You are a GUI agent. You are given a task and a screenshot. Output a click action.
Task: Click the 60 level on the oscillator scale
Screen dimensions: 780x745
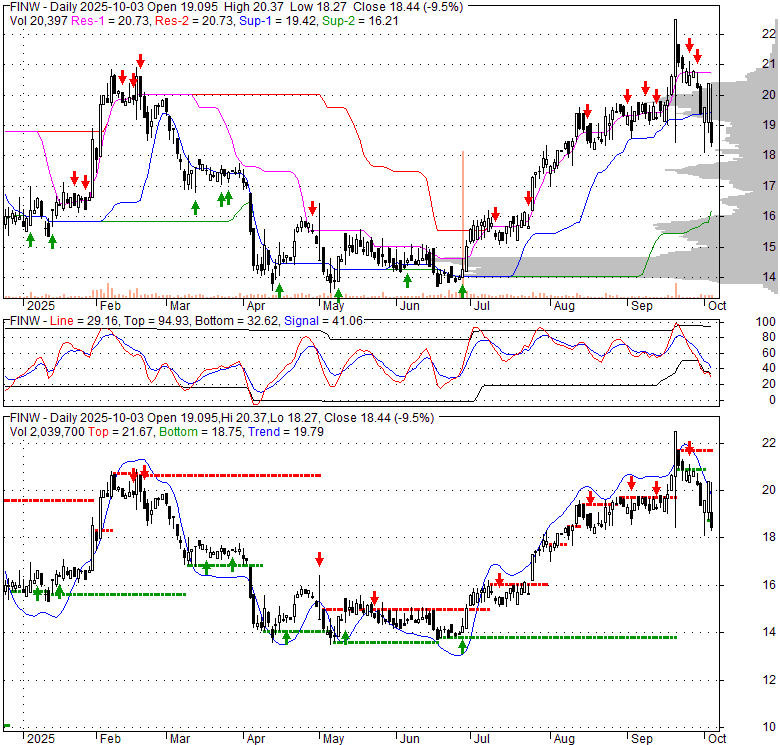coord(769,353)
